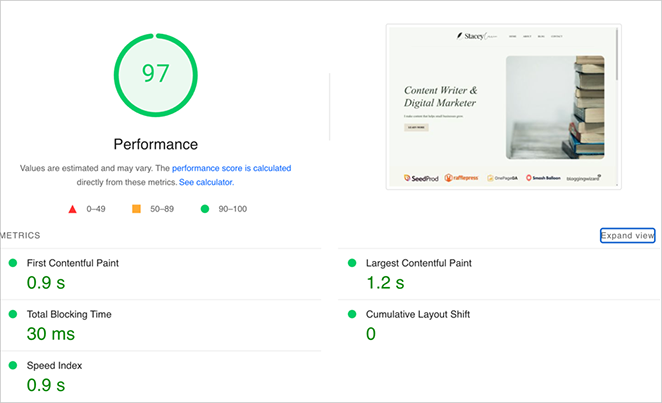This screenshot has width=662, height=403.
Task: Select the Largest Contentful Paint metric label
Action: [x=419, y=263]
